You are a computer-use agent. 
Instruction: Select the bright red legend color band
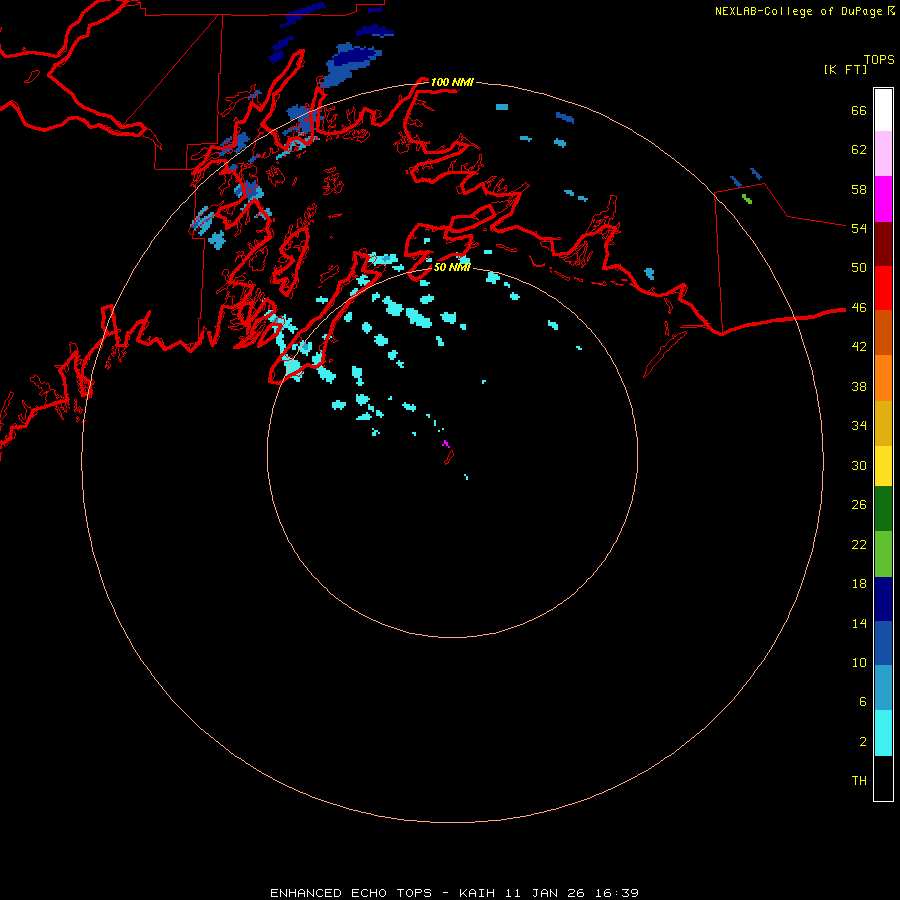point(883,288)
